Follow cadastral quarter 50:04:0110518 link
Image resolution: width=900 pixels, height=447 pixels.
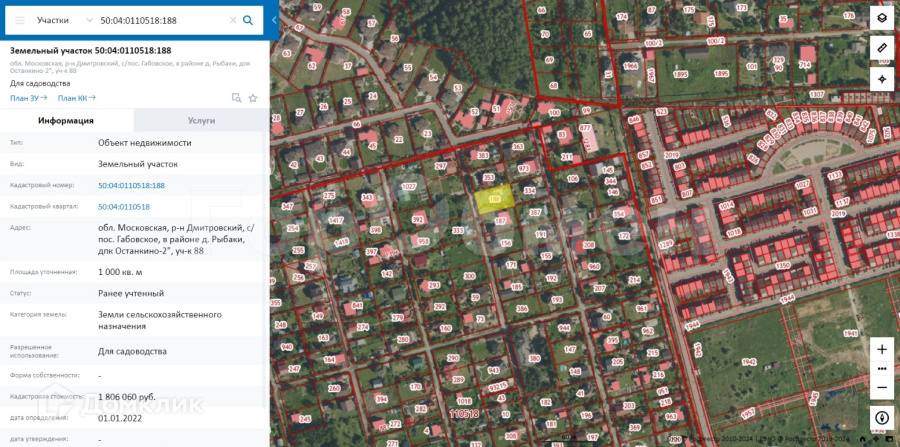pos(124,207)
